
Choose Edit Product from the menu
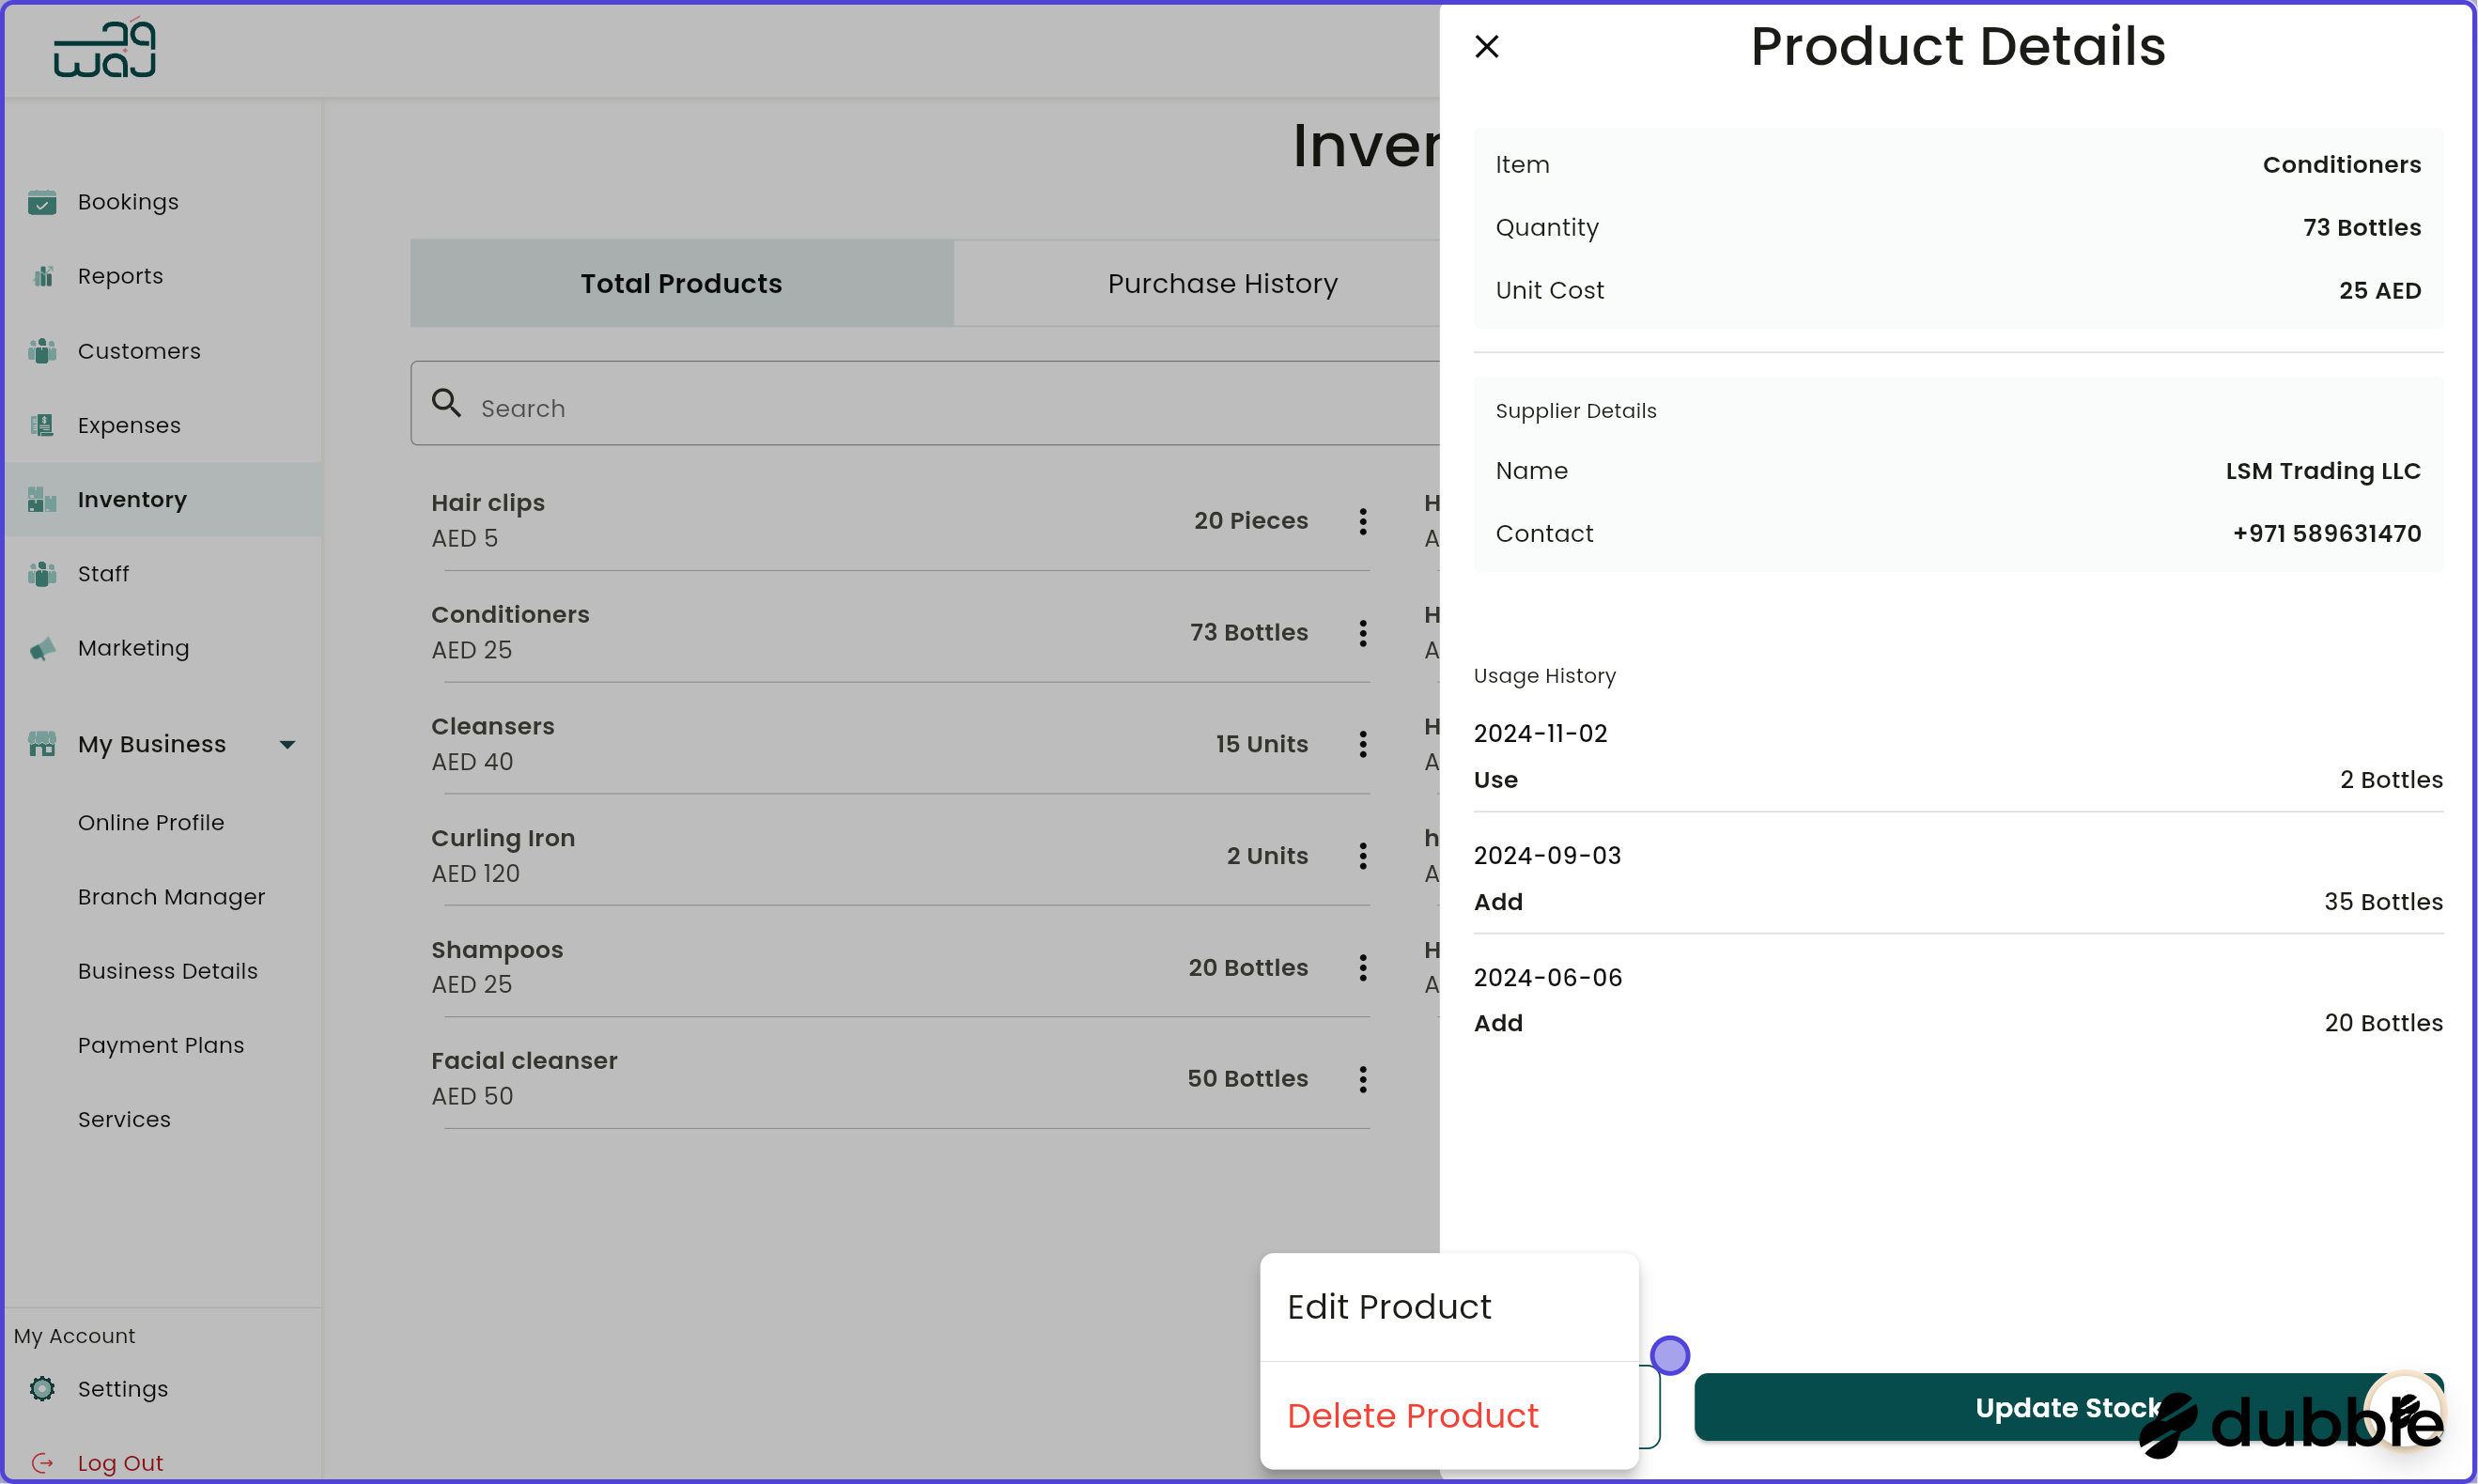click(x=1389, y=1306)
